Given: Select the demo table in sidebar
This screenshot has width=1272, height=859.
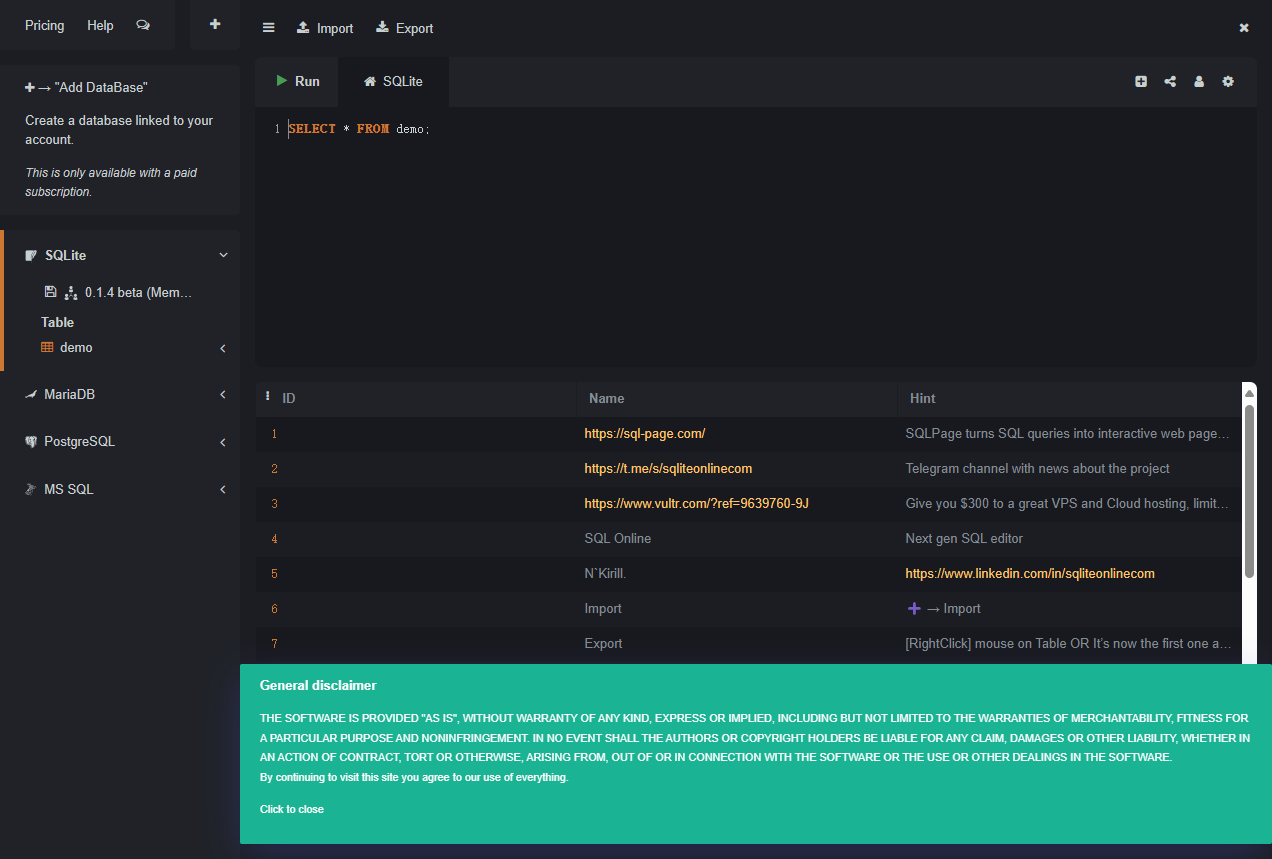Looking at the screenshot, I should (x=76, y=348).
